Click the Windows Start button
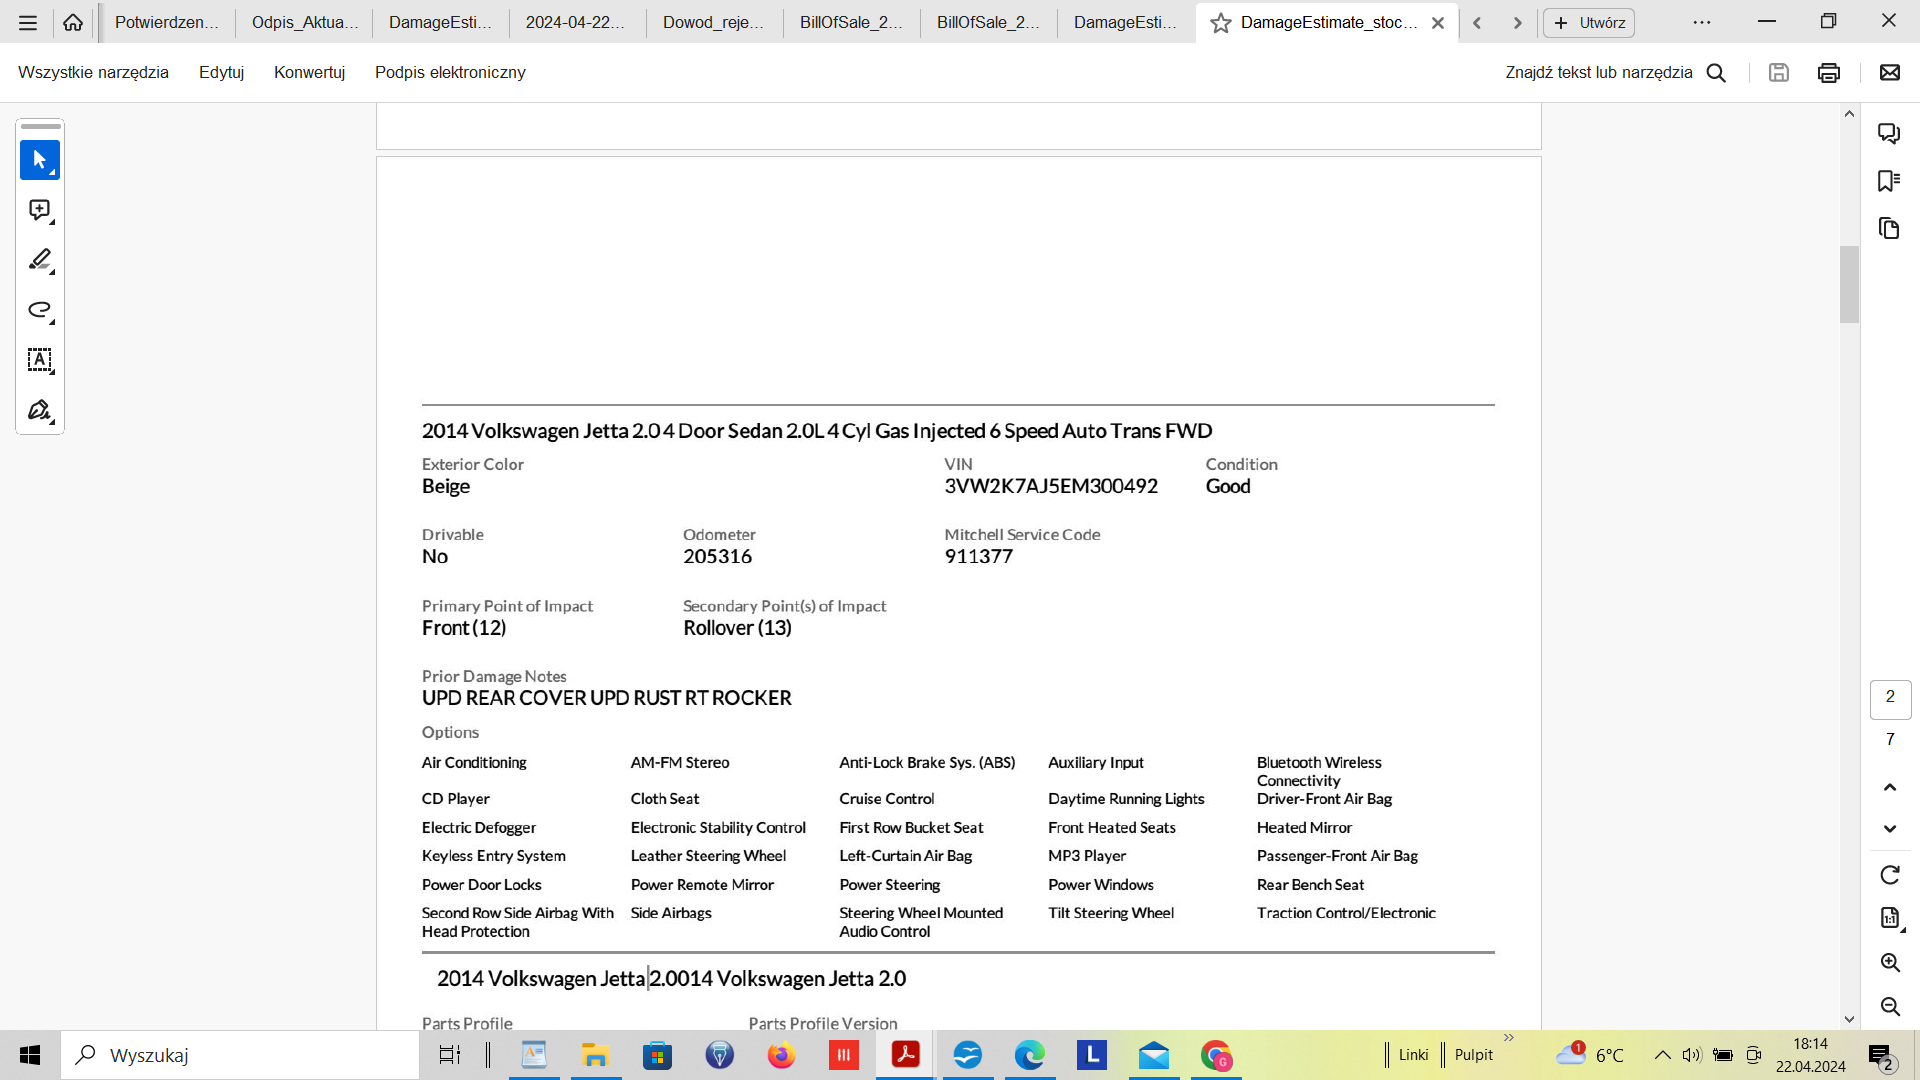 tap(30, 1055)
